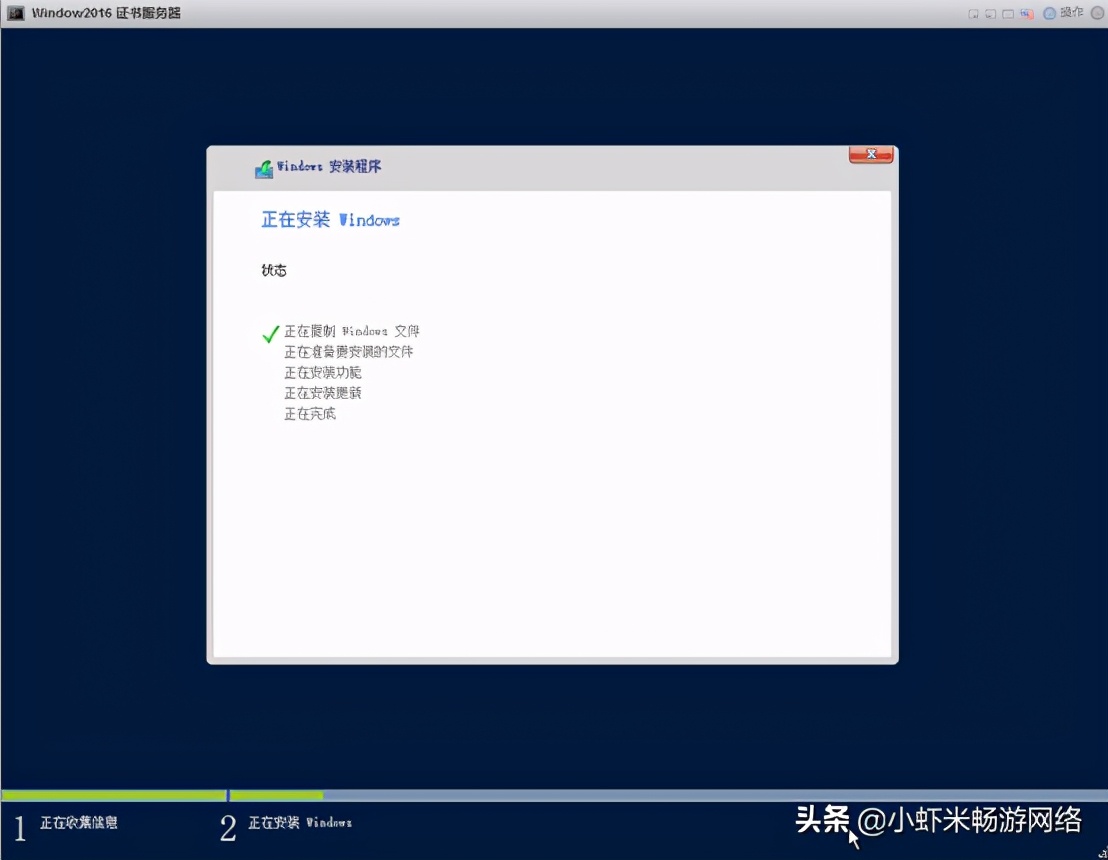Click the overall installation progress bar
Image resolution: width=1108 pixels, height=860 pixels.
[x=554, y=796]
